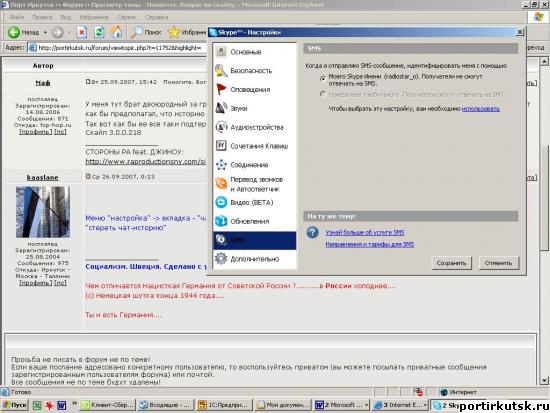The height and width of the screenshot is (413, 550).
Task: Expand the quick launch overflow chevron
Action: click(75, 404)
